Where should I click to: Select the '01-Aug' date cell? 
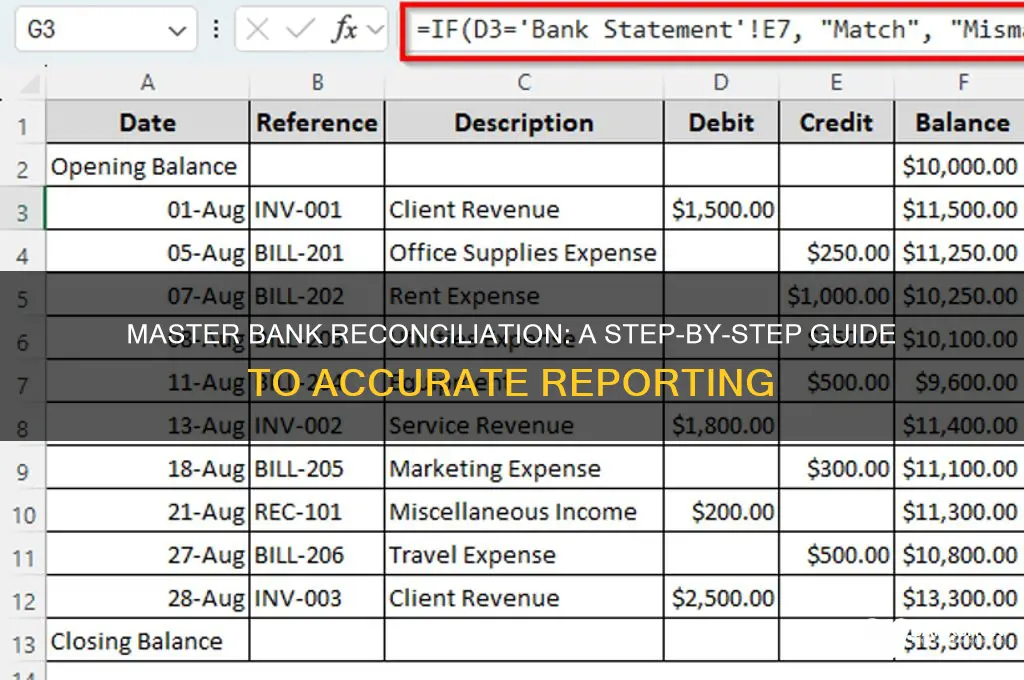pyautogui.click(x=148, y=209)
